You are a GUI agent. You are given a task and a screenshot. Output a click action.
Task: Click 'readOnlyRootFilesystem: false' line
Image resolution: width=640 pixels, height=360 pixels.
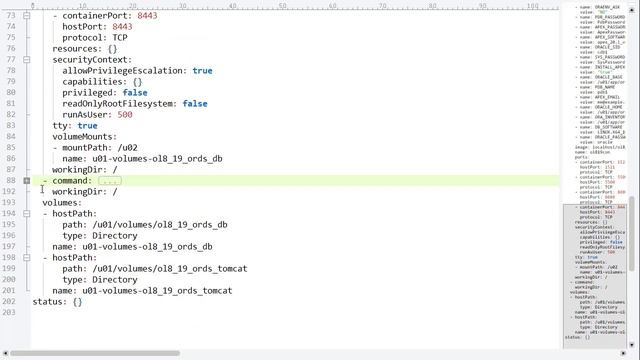[135, 104]
